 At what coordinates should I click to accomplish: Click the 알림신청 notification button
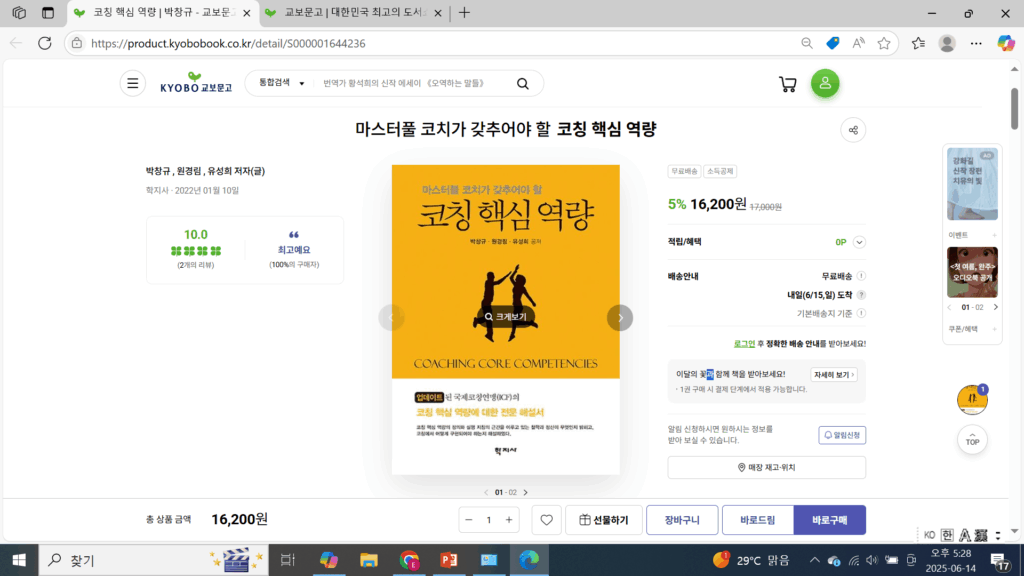point(842,435)
